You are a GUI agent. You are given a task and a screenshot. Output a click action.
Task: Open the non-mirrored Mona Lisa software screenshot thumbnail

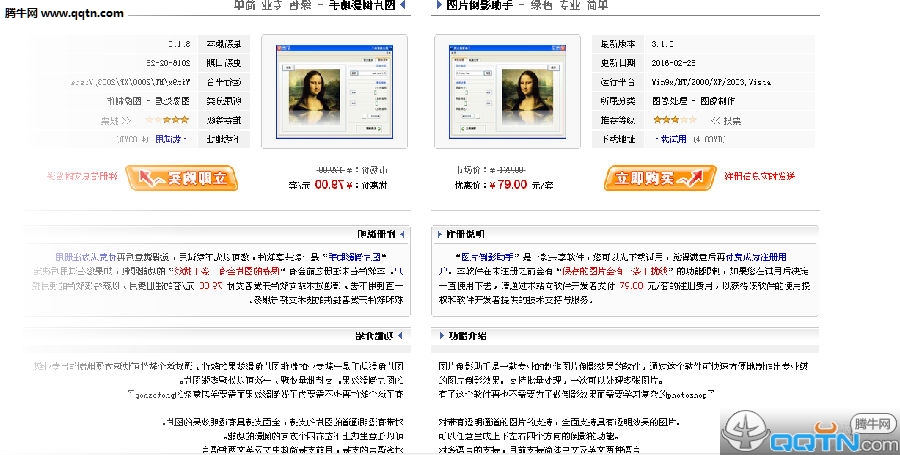pos(507,91)
